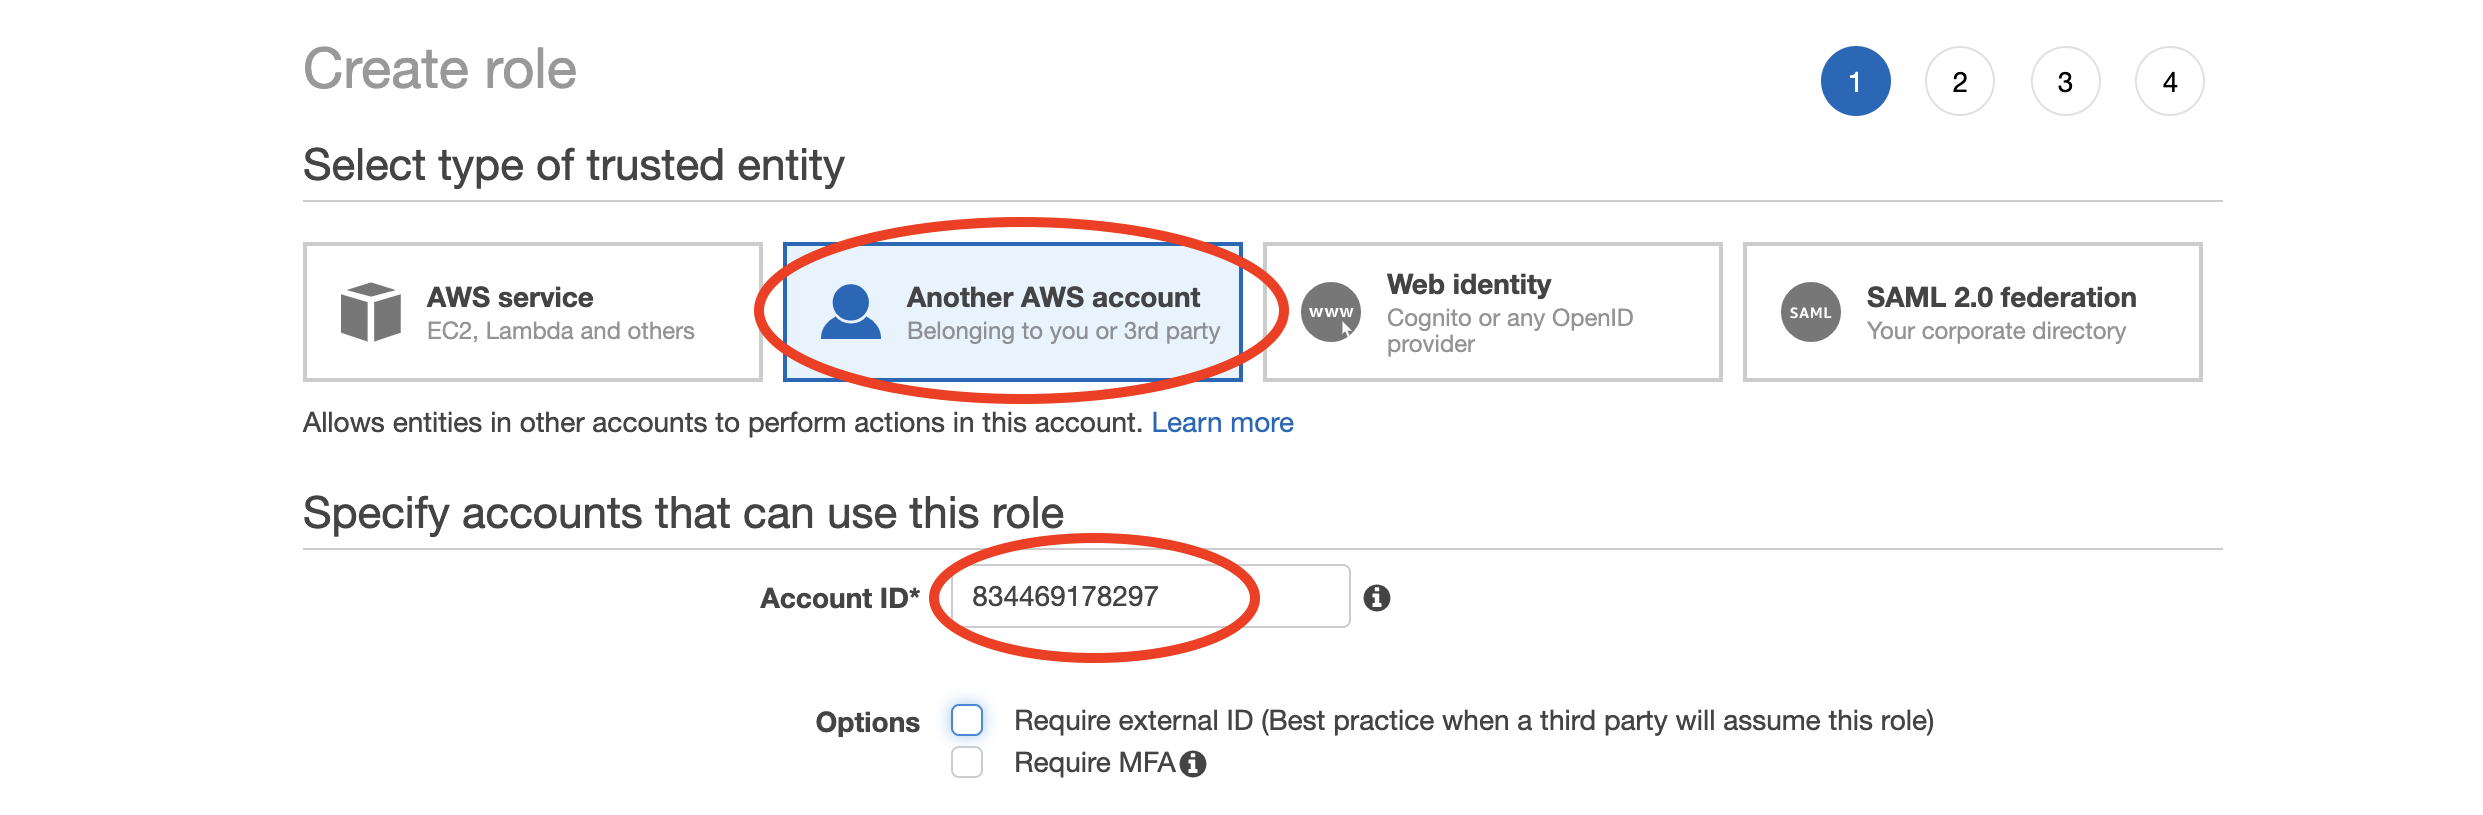Jump to wizard step 3
2483x815 pixels.
point(2065,81)
